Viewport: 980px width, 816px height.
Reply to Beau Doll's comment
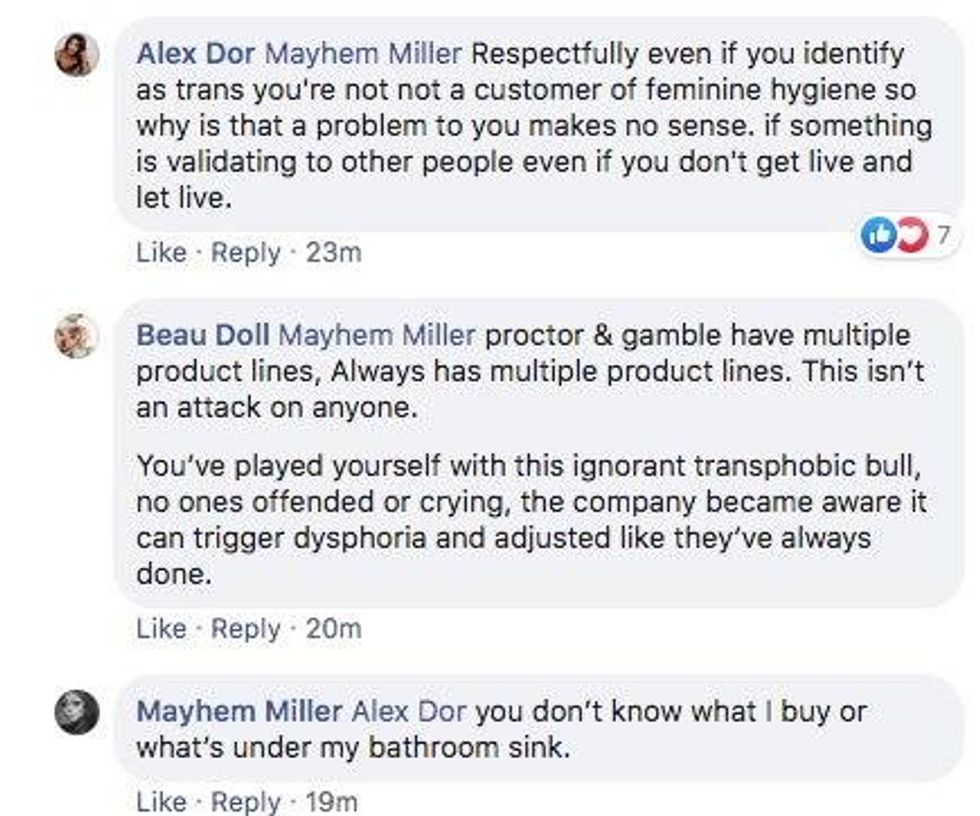246,629
